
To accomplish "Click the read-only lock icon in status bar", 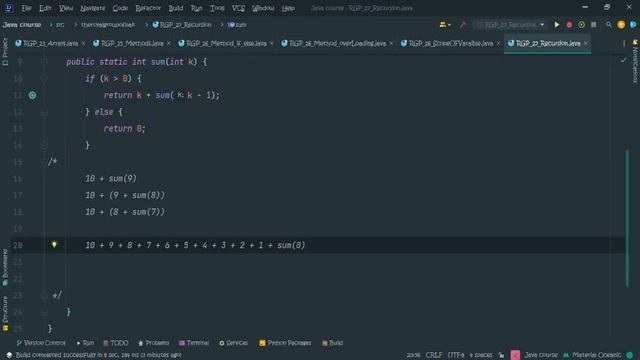I will point(501,355).
